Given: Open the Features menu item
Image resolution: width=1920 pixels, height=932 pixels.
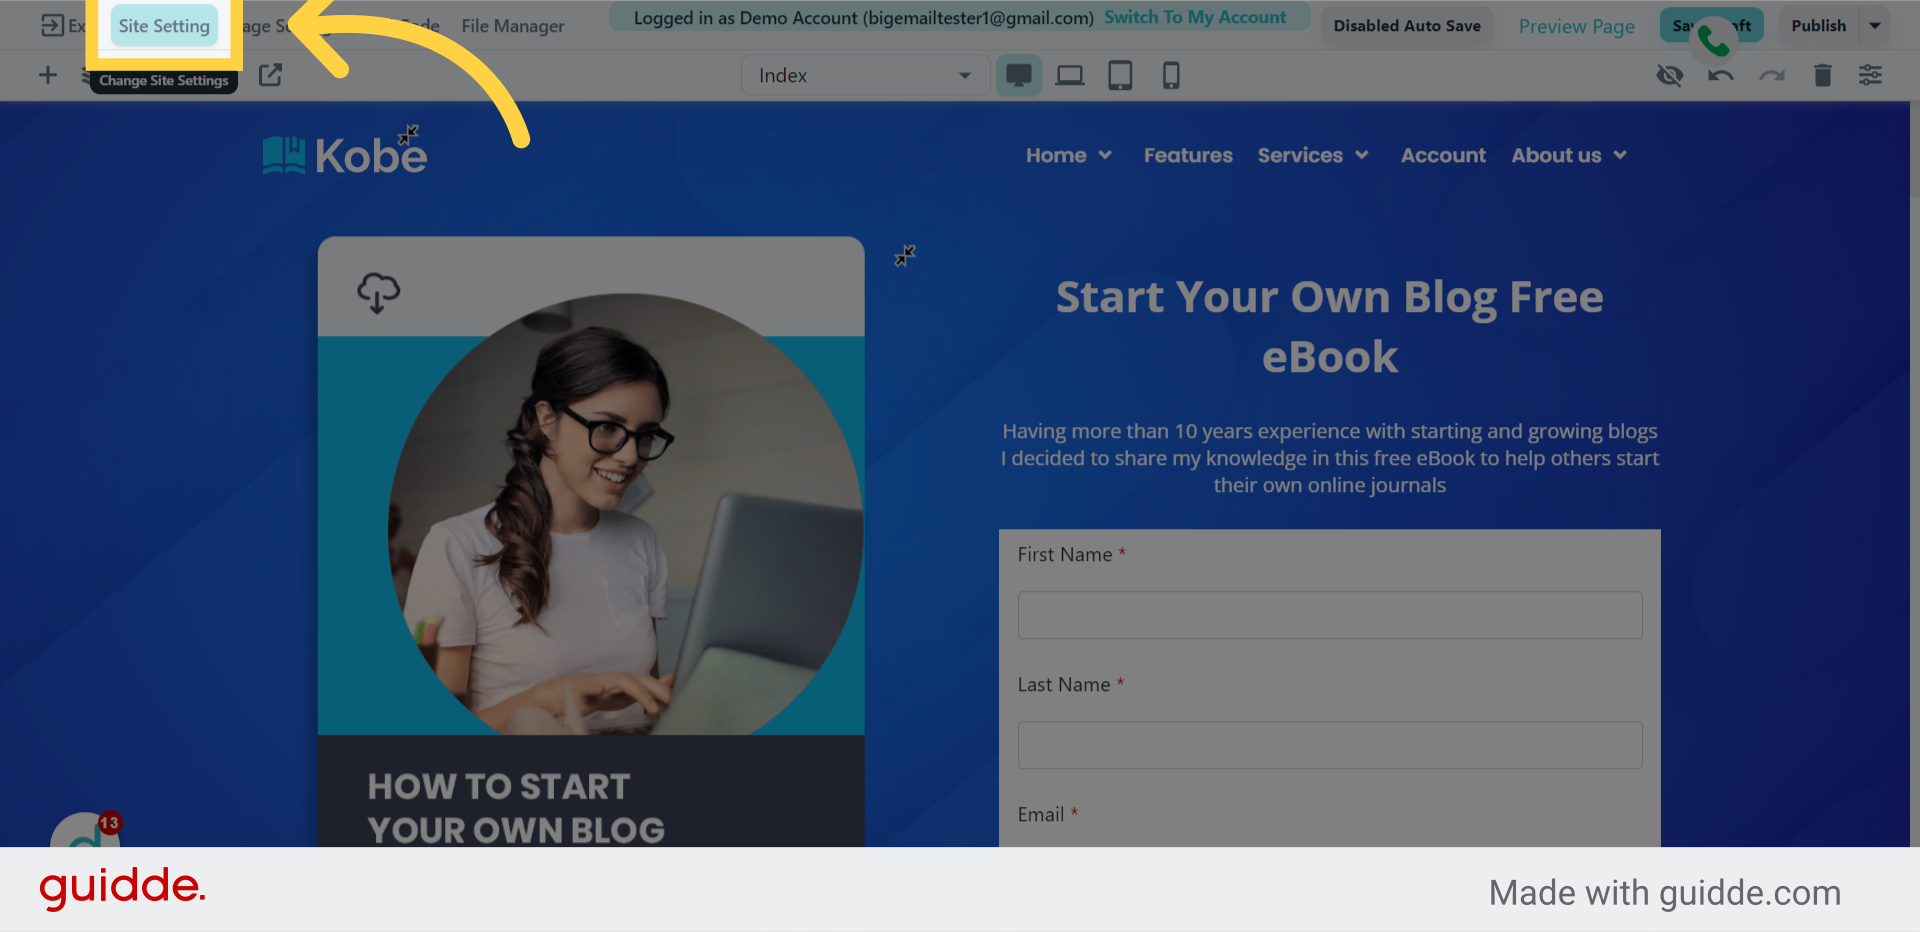Looking at the screenshot, I should (x=1188, y=155).
